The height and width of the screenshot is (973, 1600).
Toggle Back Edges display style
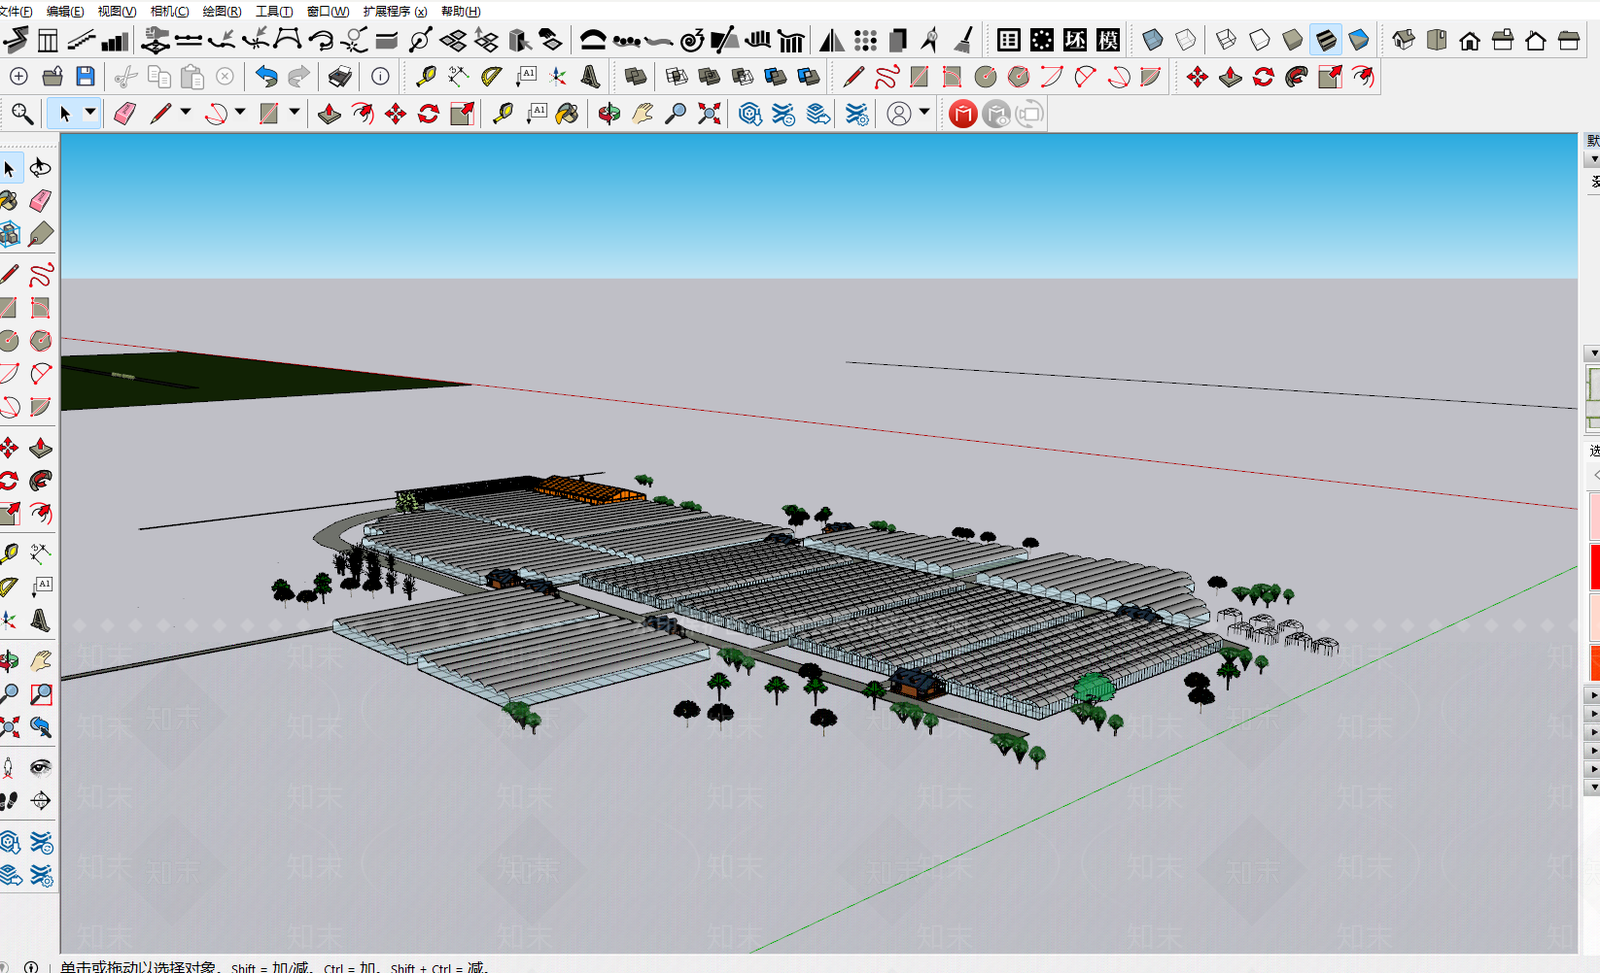(x=1185, y=40)
